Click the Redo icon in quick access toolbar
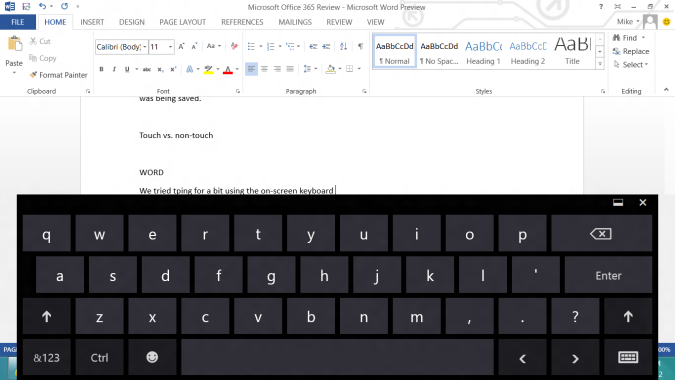Viewport: 675px width, 380px height. (65, 6)
